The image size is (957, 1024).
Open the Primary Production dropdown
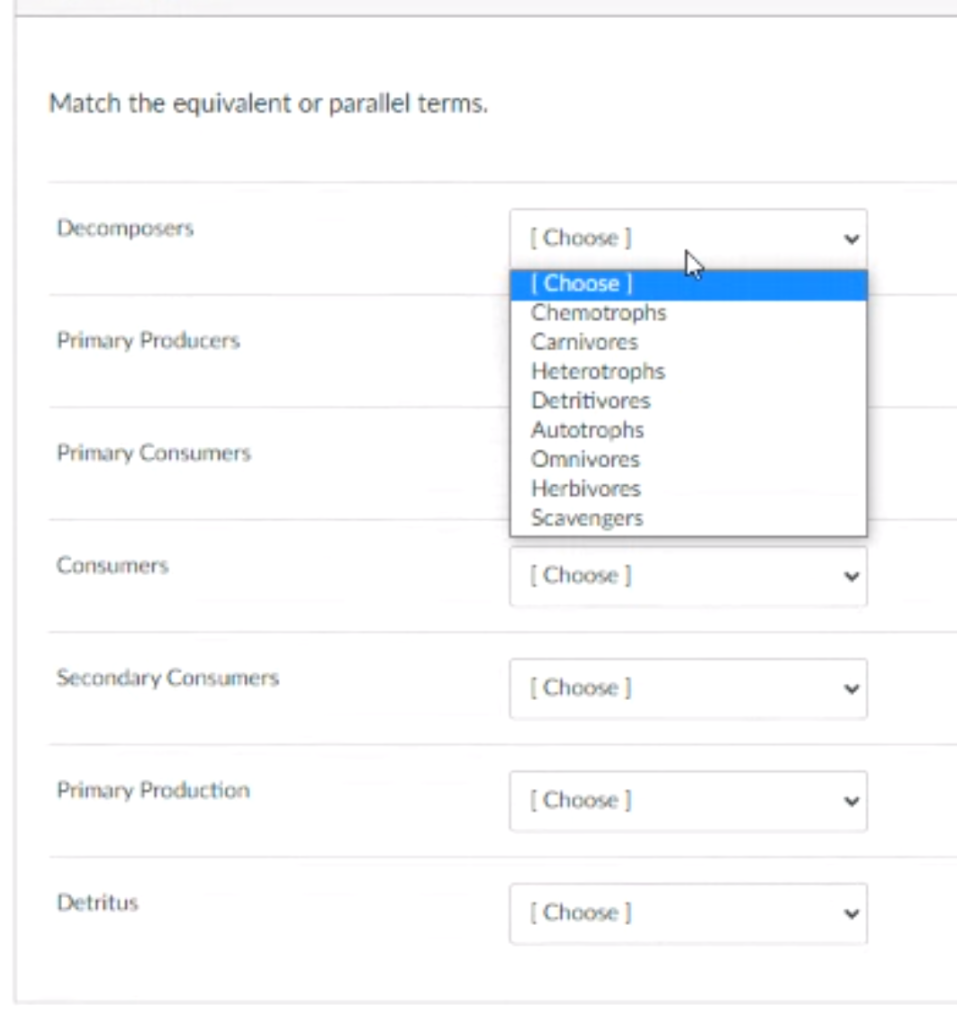tap(687, 800)
